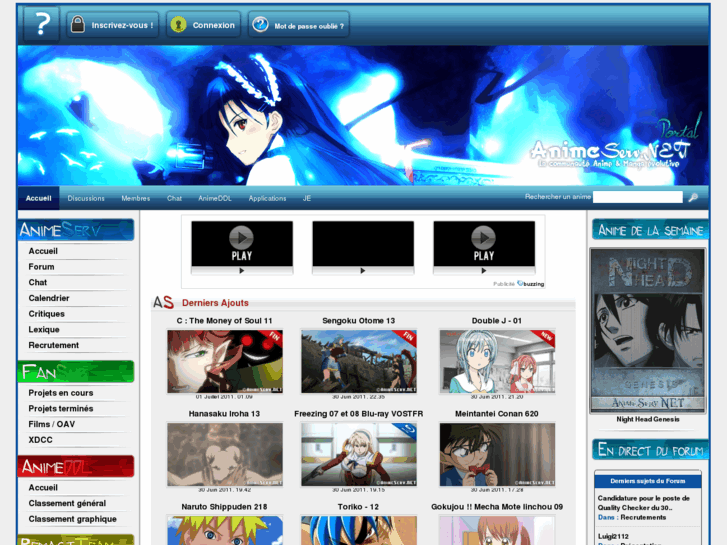Open the Chat tab in navigation bar
This screenshot has height=545, width=727.
coord(174,198)
